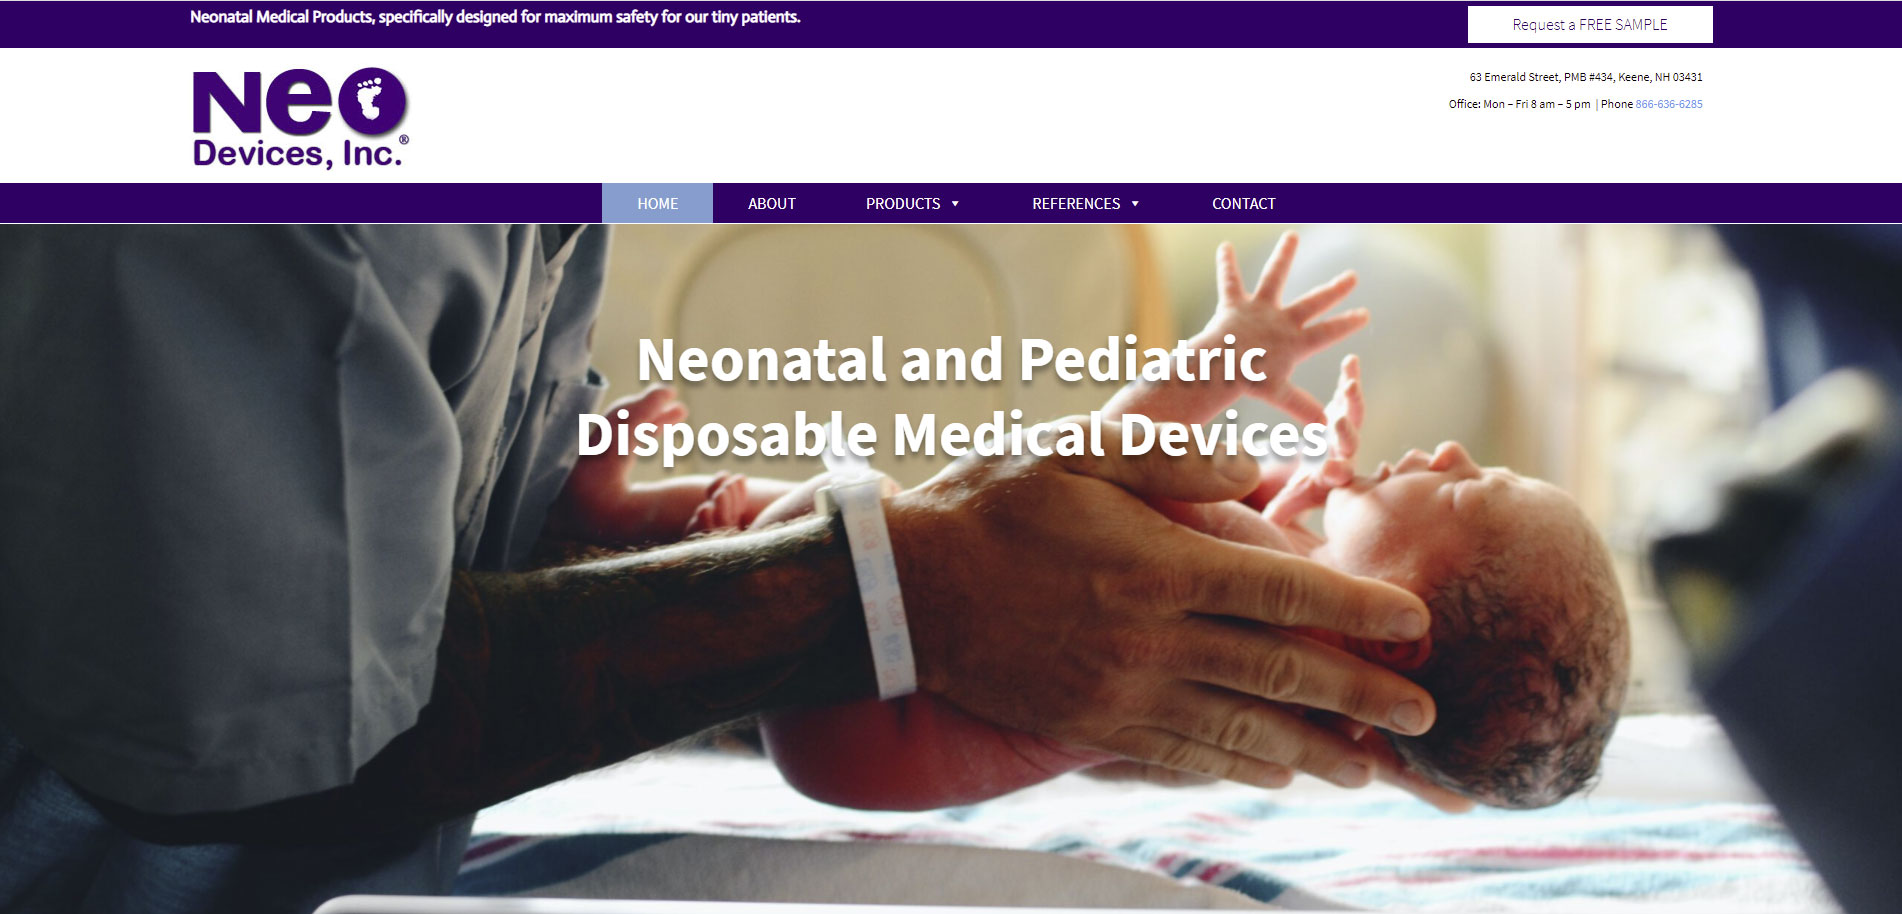
Task: Click the registered trademark symbol beside the logo
Action: point(404,140)
